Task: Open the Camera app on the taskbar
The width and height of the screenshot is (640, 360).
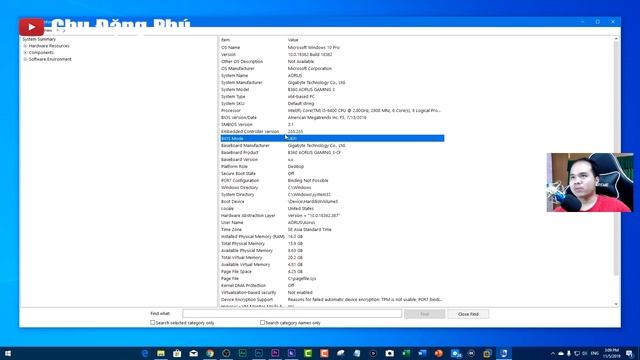Action: [389, 353]
